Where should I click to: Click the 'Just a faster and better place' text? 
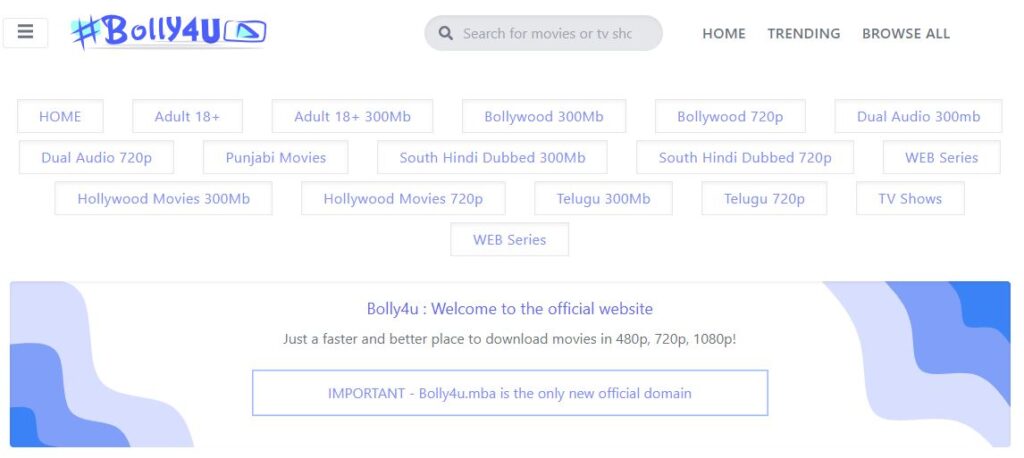coord(510,339)
